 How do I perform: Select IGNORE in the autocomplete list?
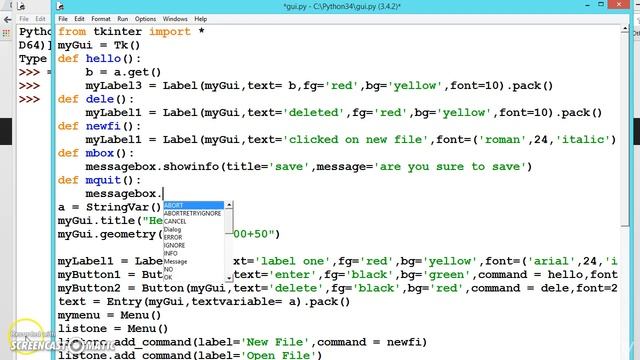click(x=193, y=245)
